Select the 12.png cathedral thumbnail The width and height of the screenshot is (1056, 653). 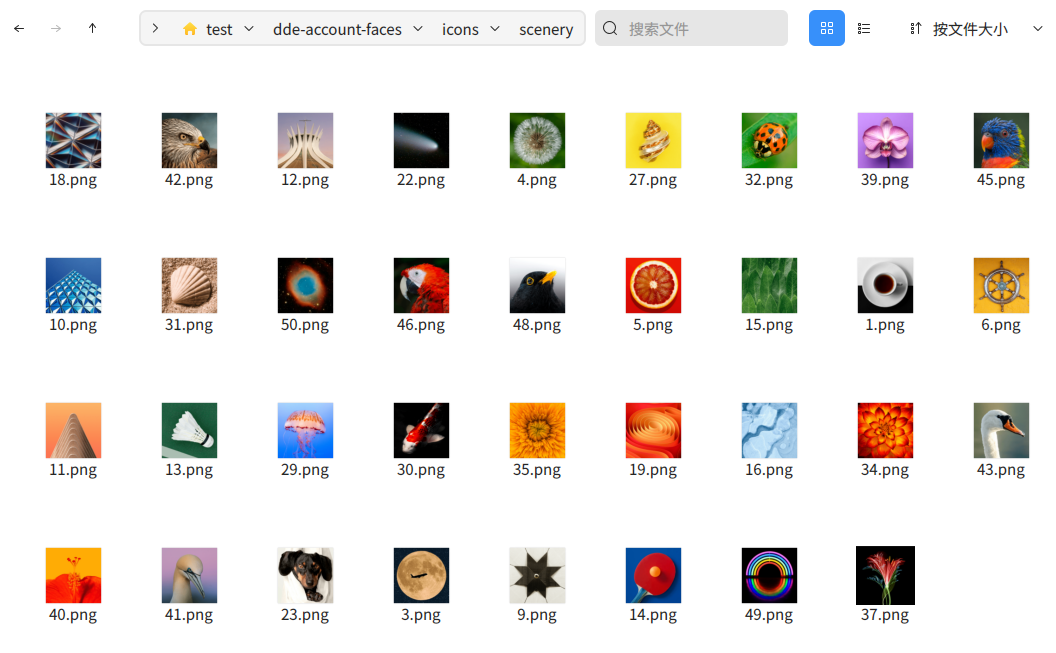tap(305, 140)
